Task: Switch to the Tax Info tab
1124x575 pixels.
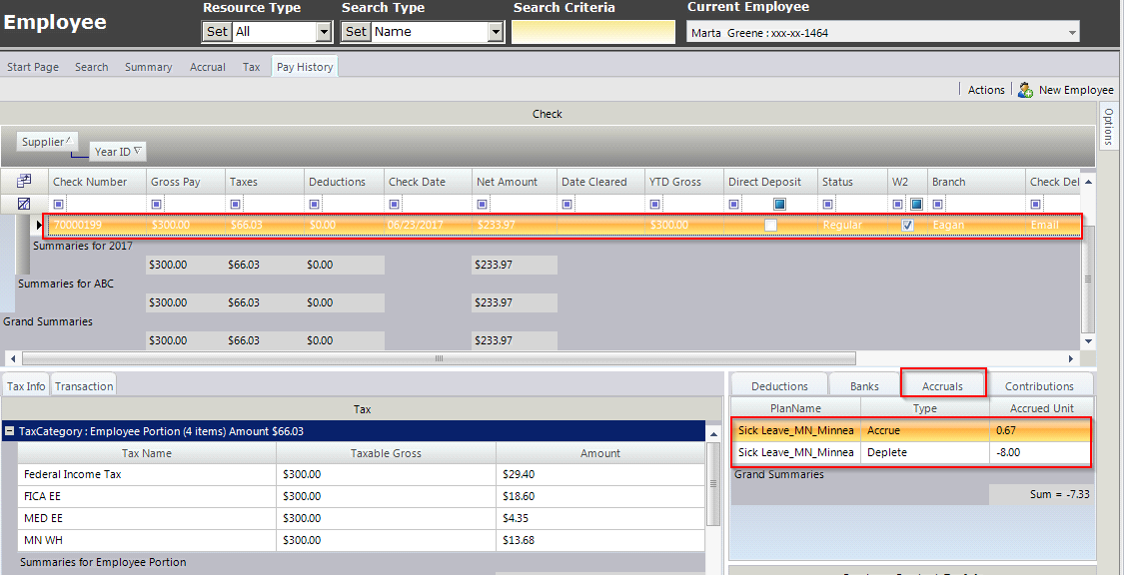Action: click(x=27, y=386)
